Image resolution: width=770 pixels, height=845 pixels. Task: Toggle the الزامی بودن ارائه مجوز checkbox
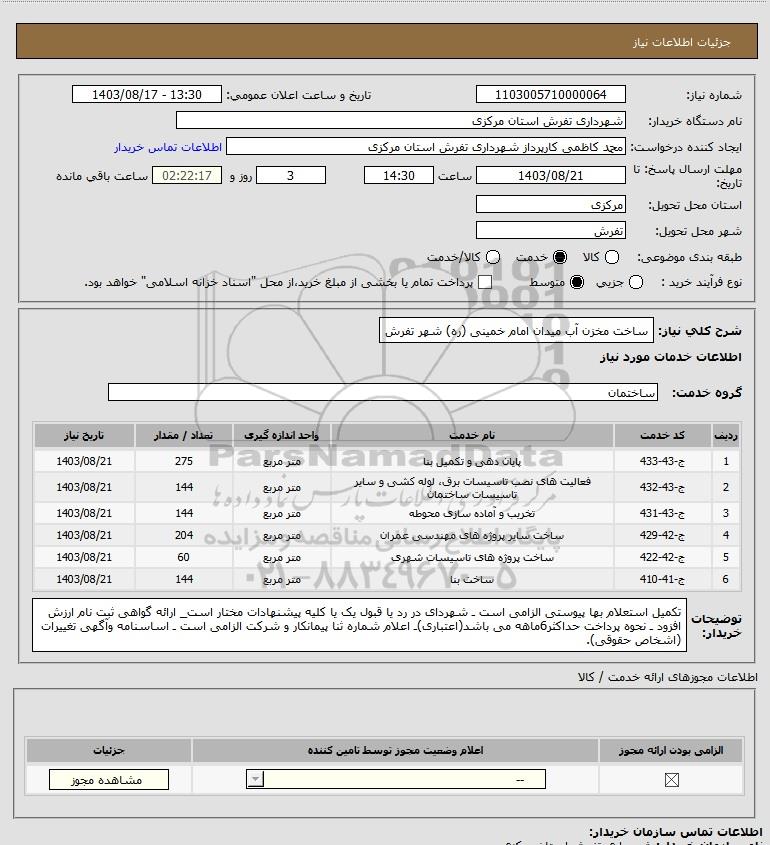click(671, 780)
